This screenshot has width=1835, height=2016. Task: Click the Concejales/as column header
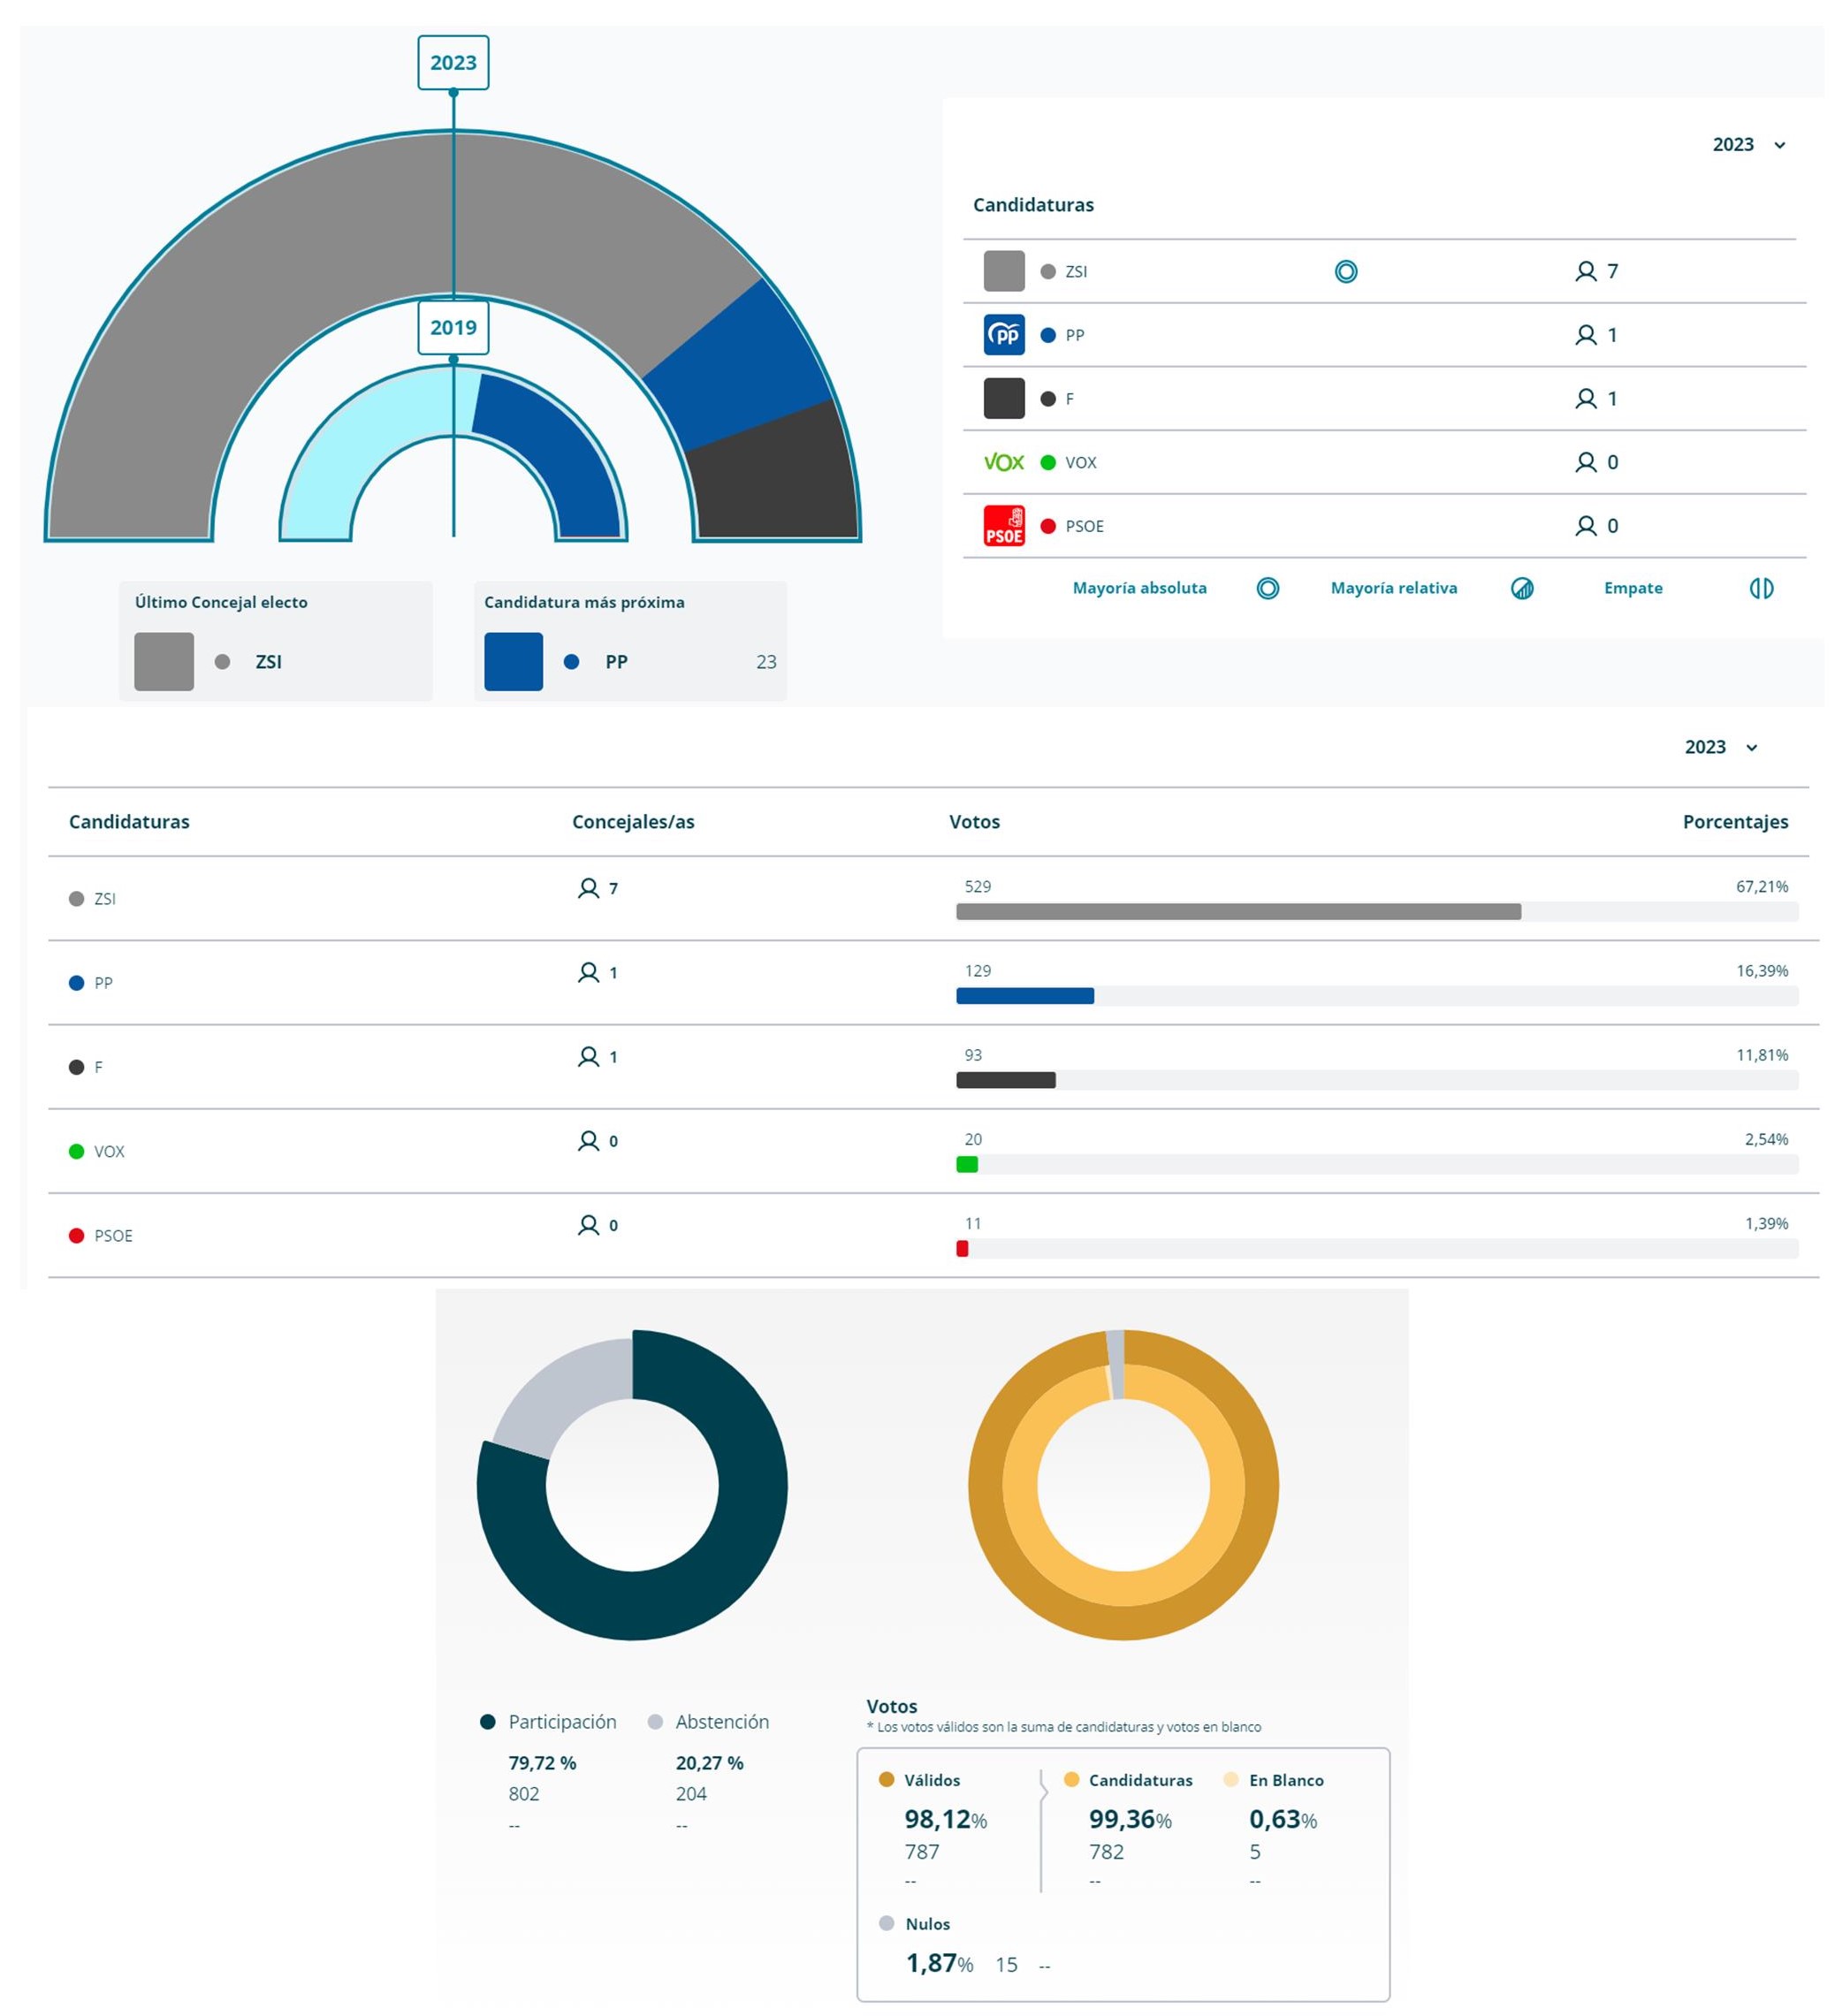click(633, 822)
